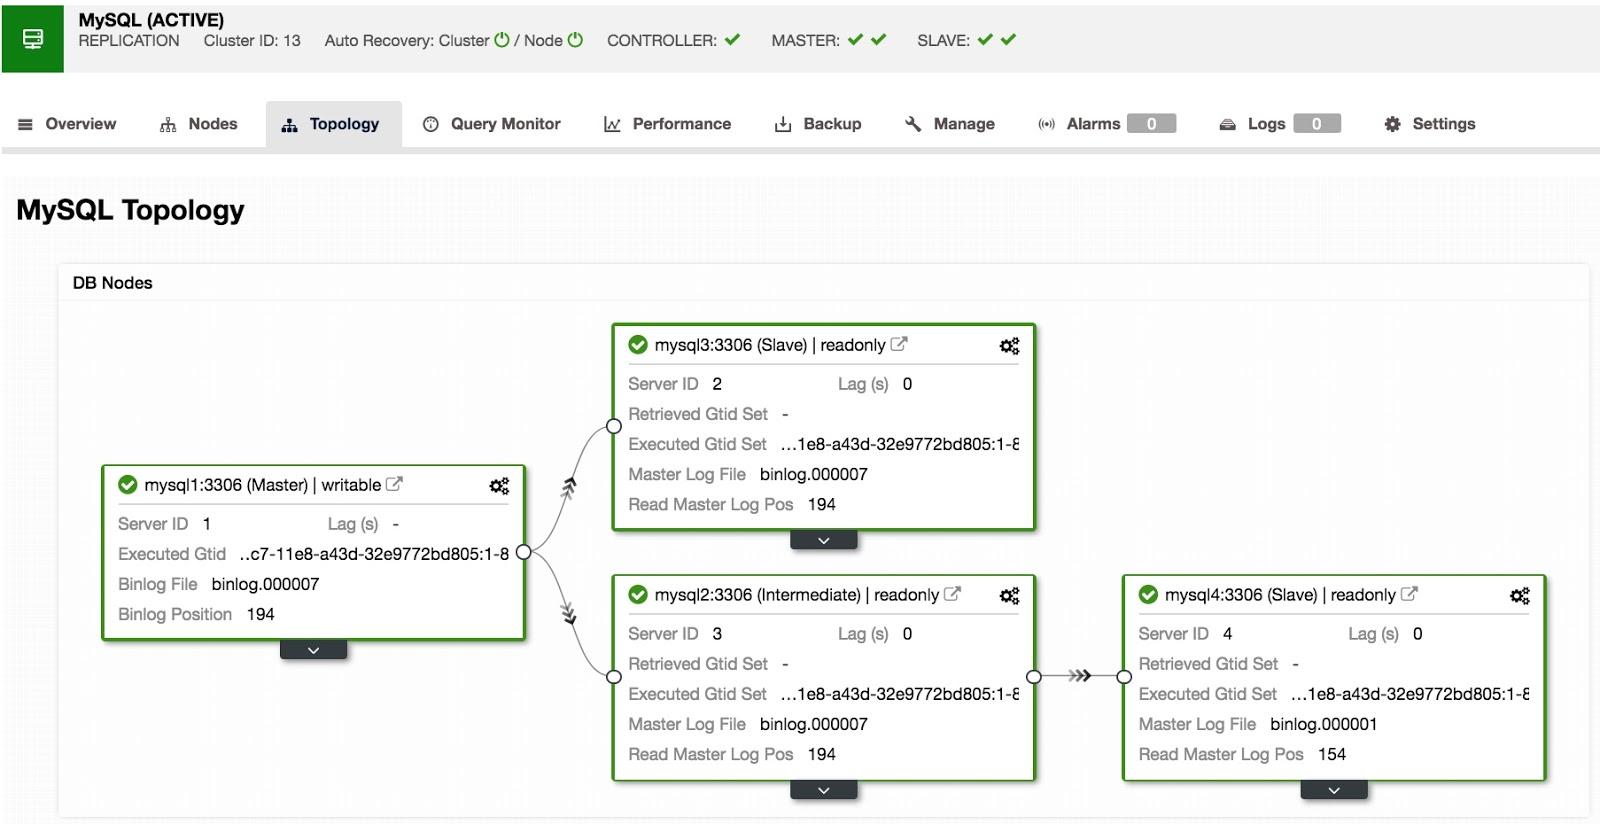Viewport: 1600px width, 824px height.
Task: Expand mysql3 node details chevron
Action: (x=823, y=540)
